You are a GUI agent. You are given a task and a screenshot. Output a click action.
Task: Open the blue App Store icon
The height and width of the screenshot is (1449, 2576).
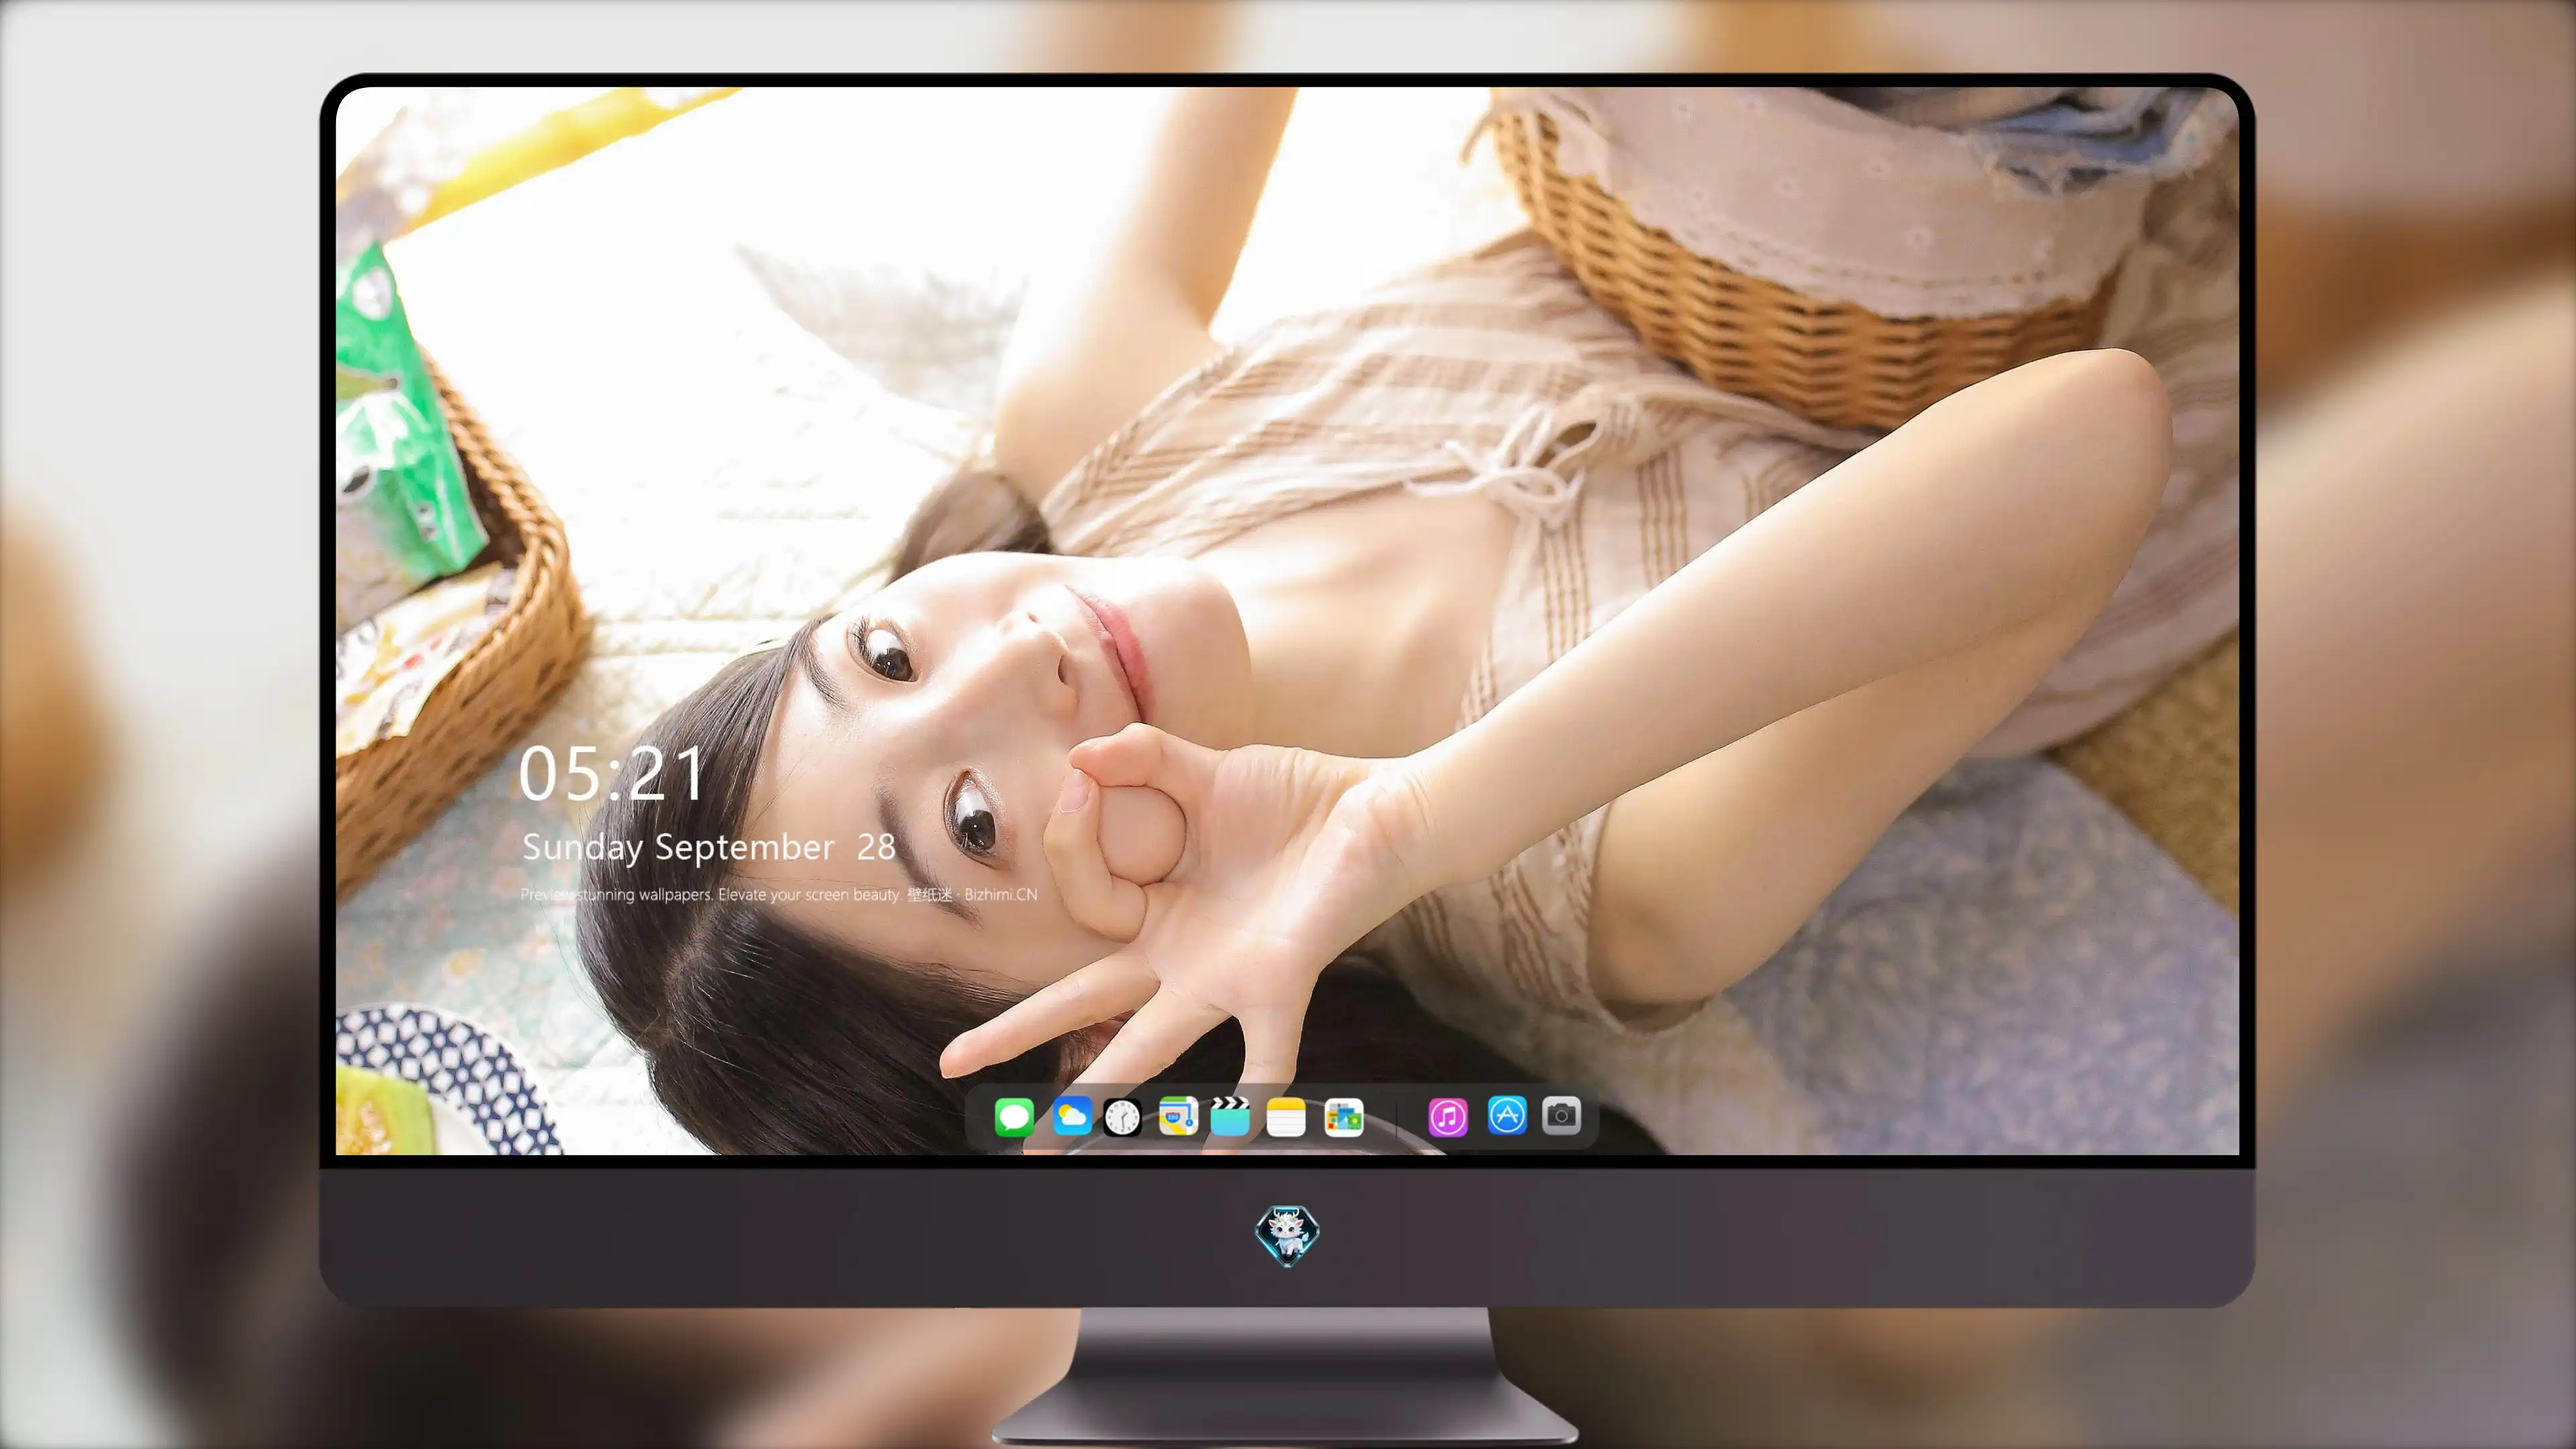1507,1115
